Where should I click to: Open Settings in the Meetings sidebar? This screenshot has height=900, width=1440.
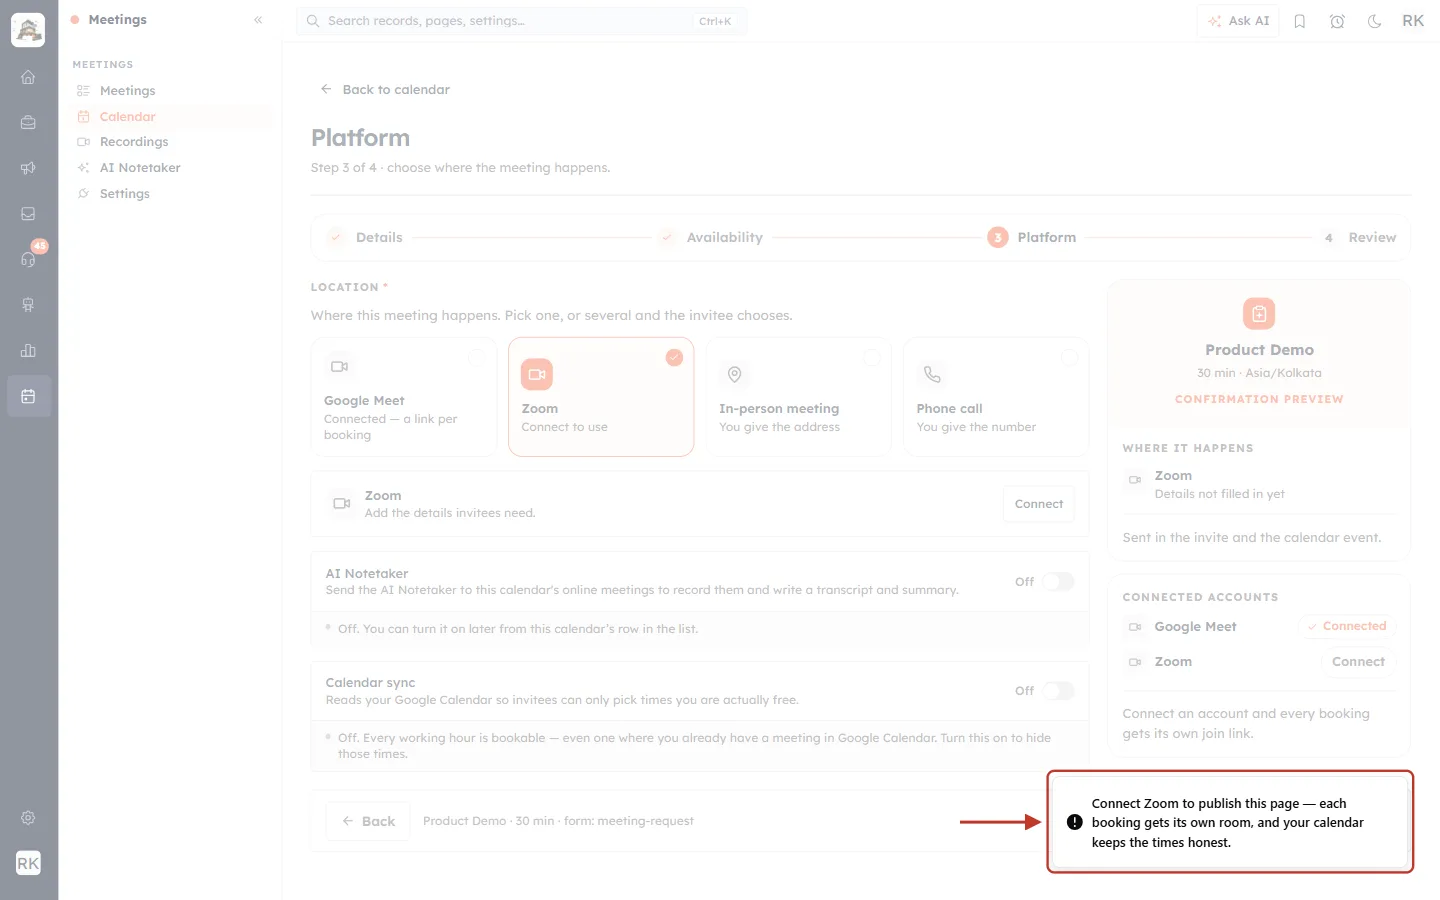click(171, 194)
